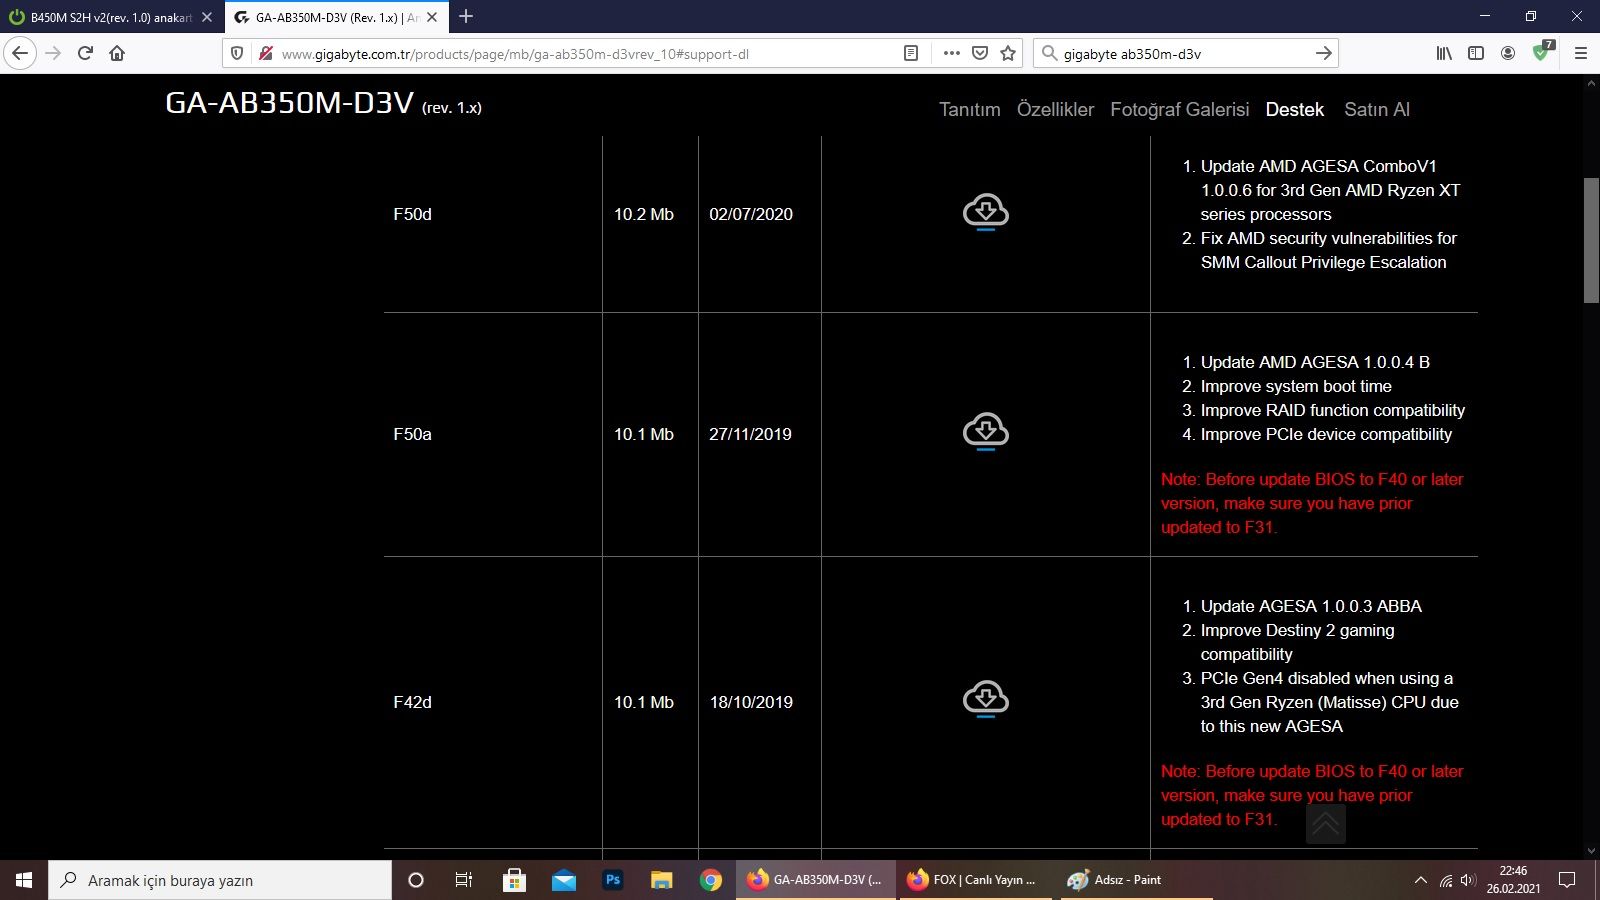View site connection security information
Screen dimensions: 1600x900
[265, 53]
